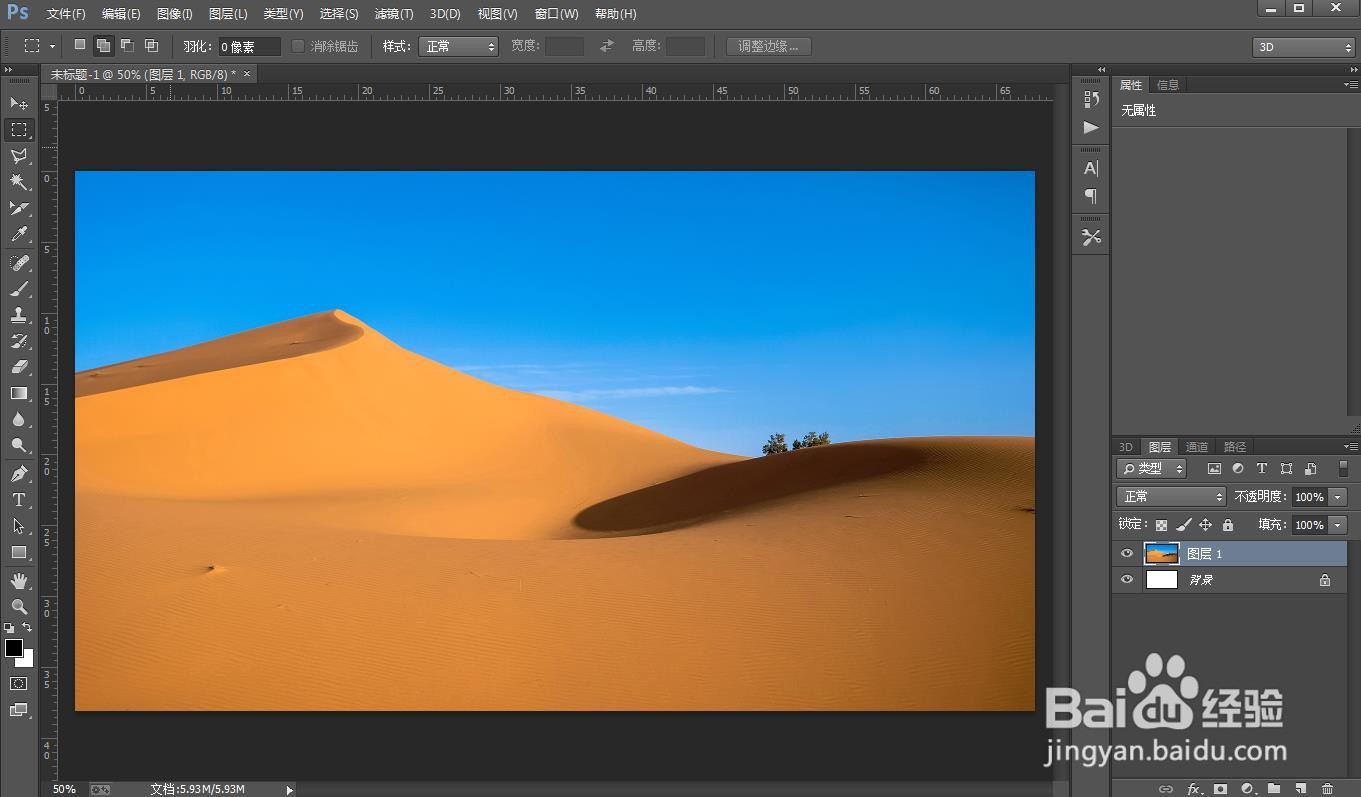Open the 样式 style dropdown showing 正常
Screen dimensions: 1361x797
(x=458, y=46)
